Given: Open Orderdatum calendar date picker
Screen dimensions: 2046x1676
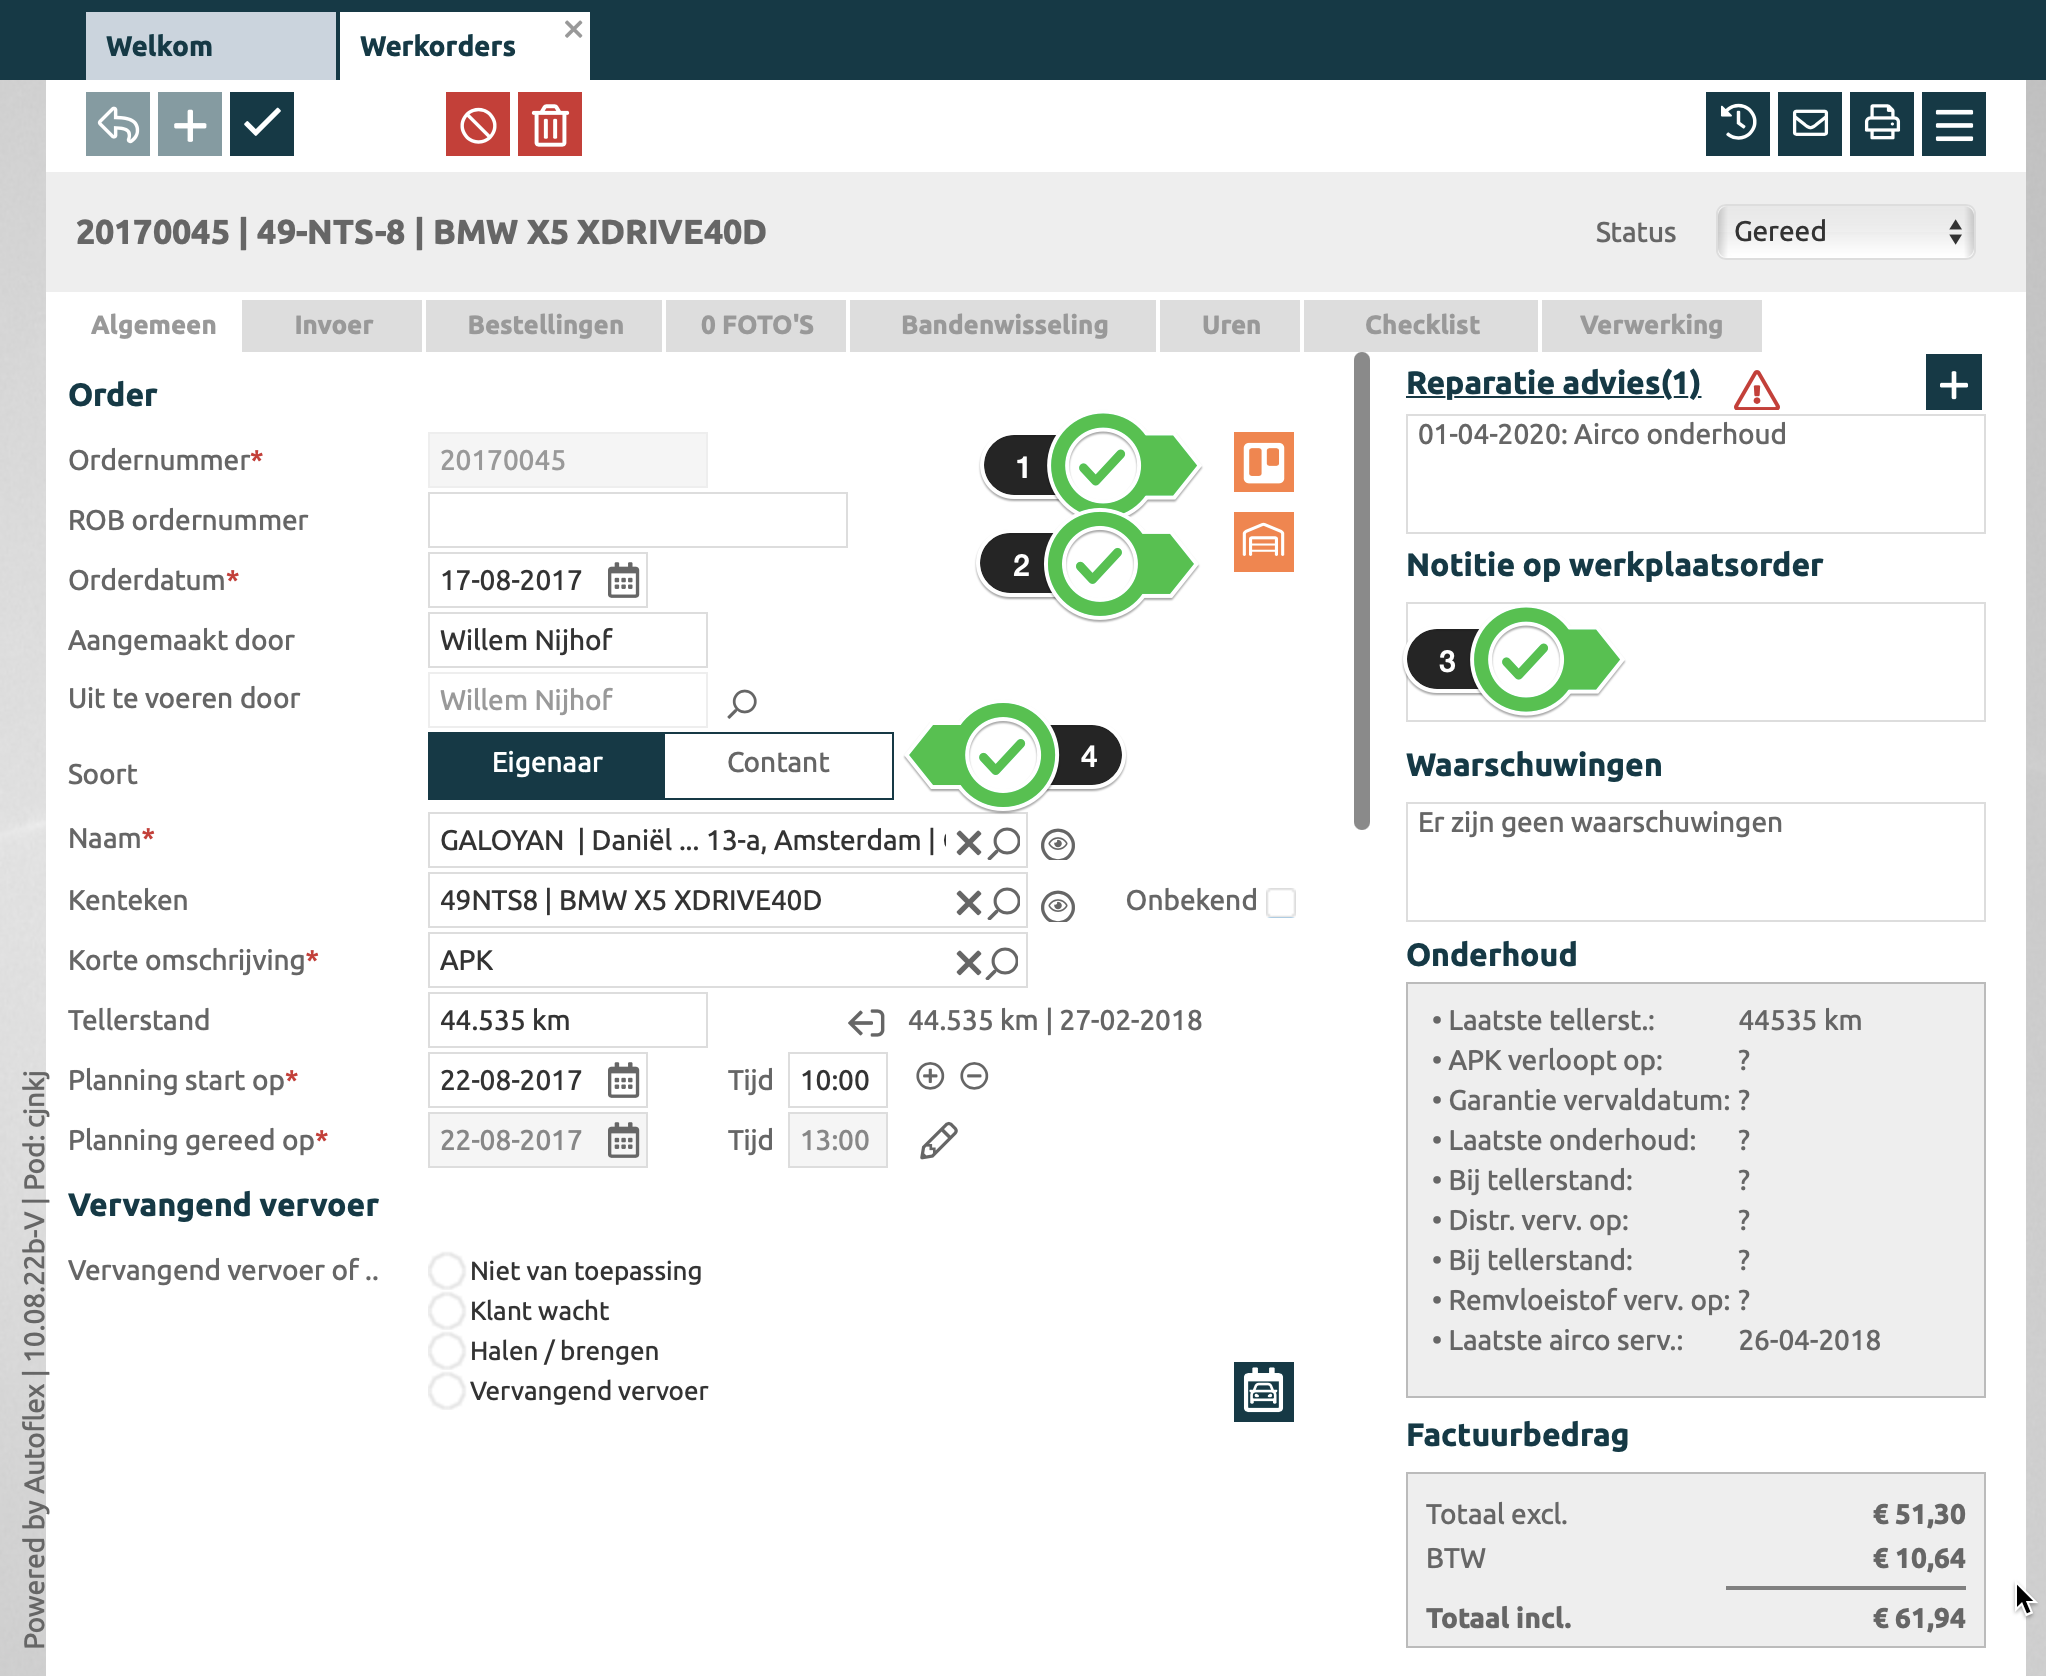Looking at the screenshot, I should 623,581.
